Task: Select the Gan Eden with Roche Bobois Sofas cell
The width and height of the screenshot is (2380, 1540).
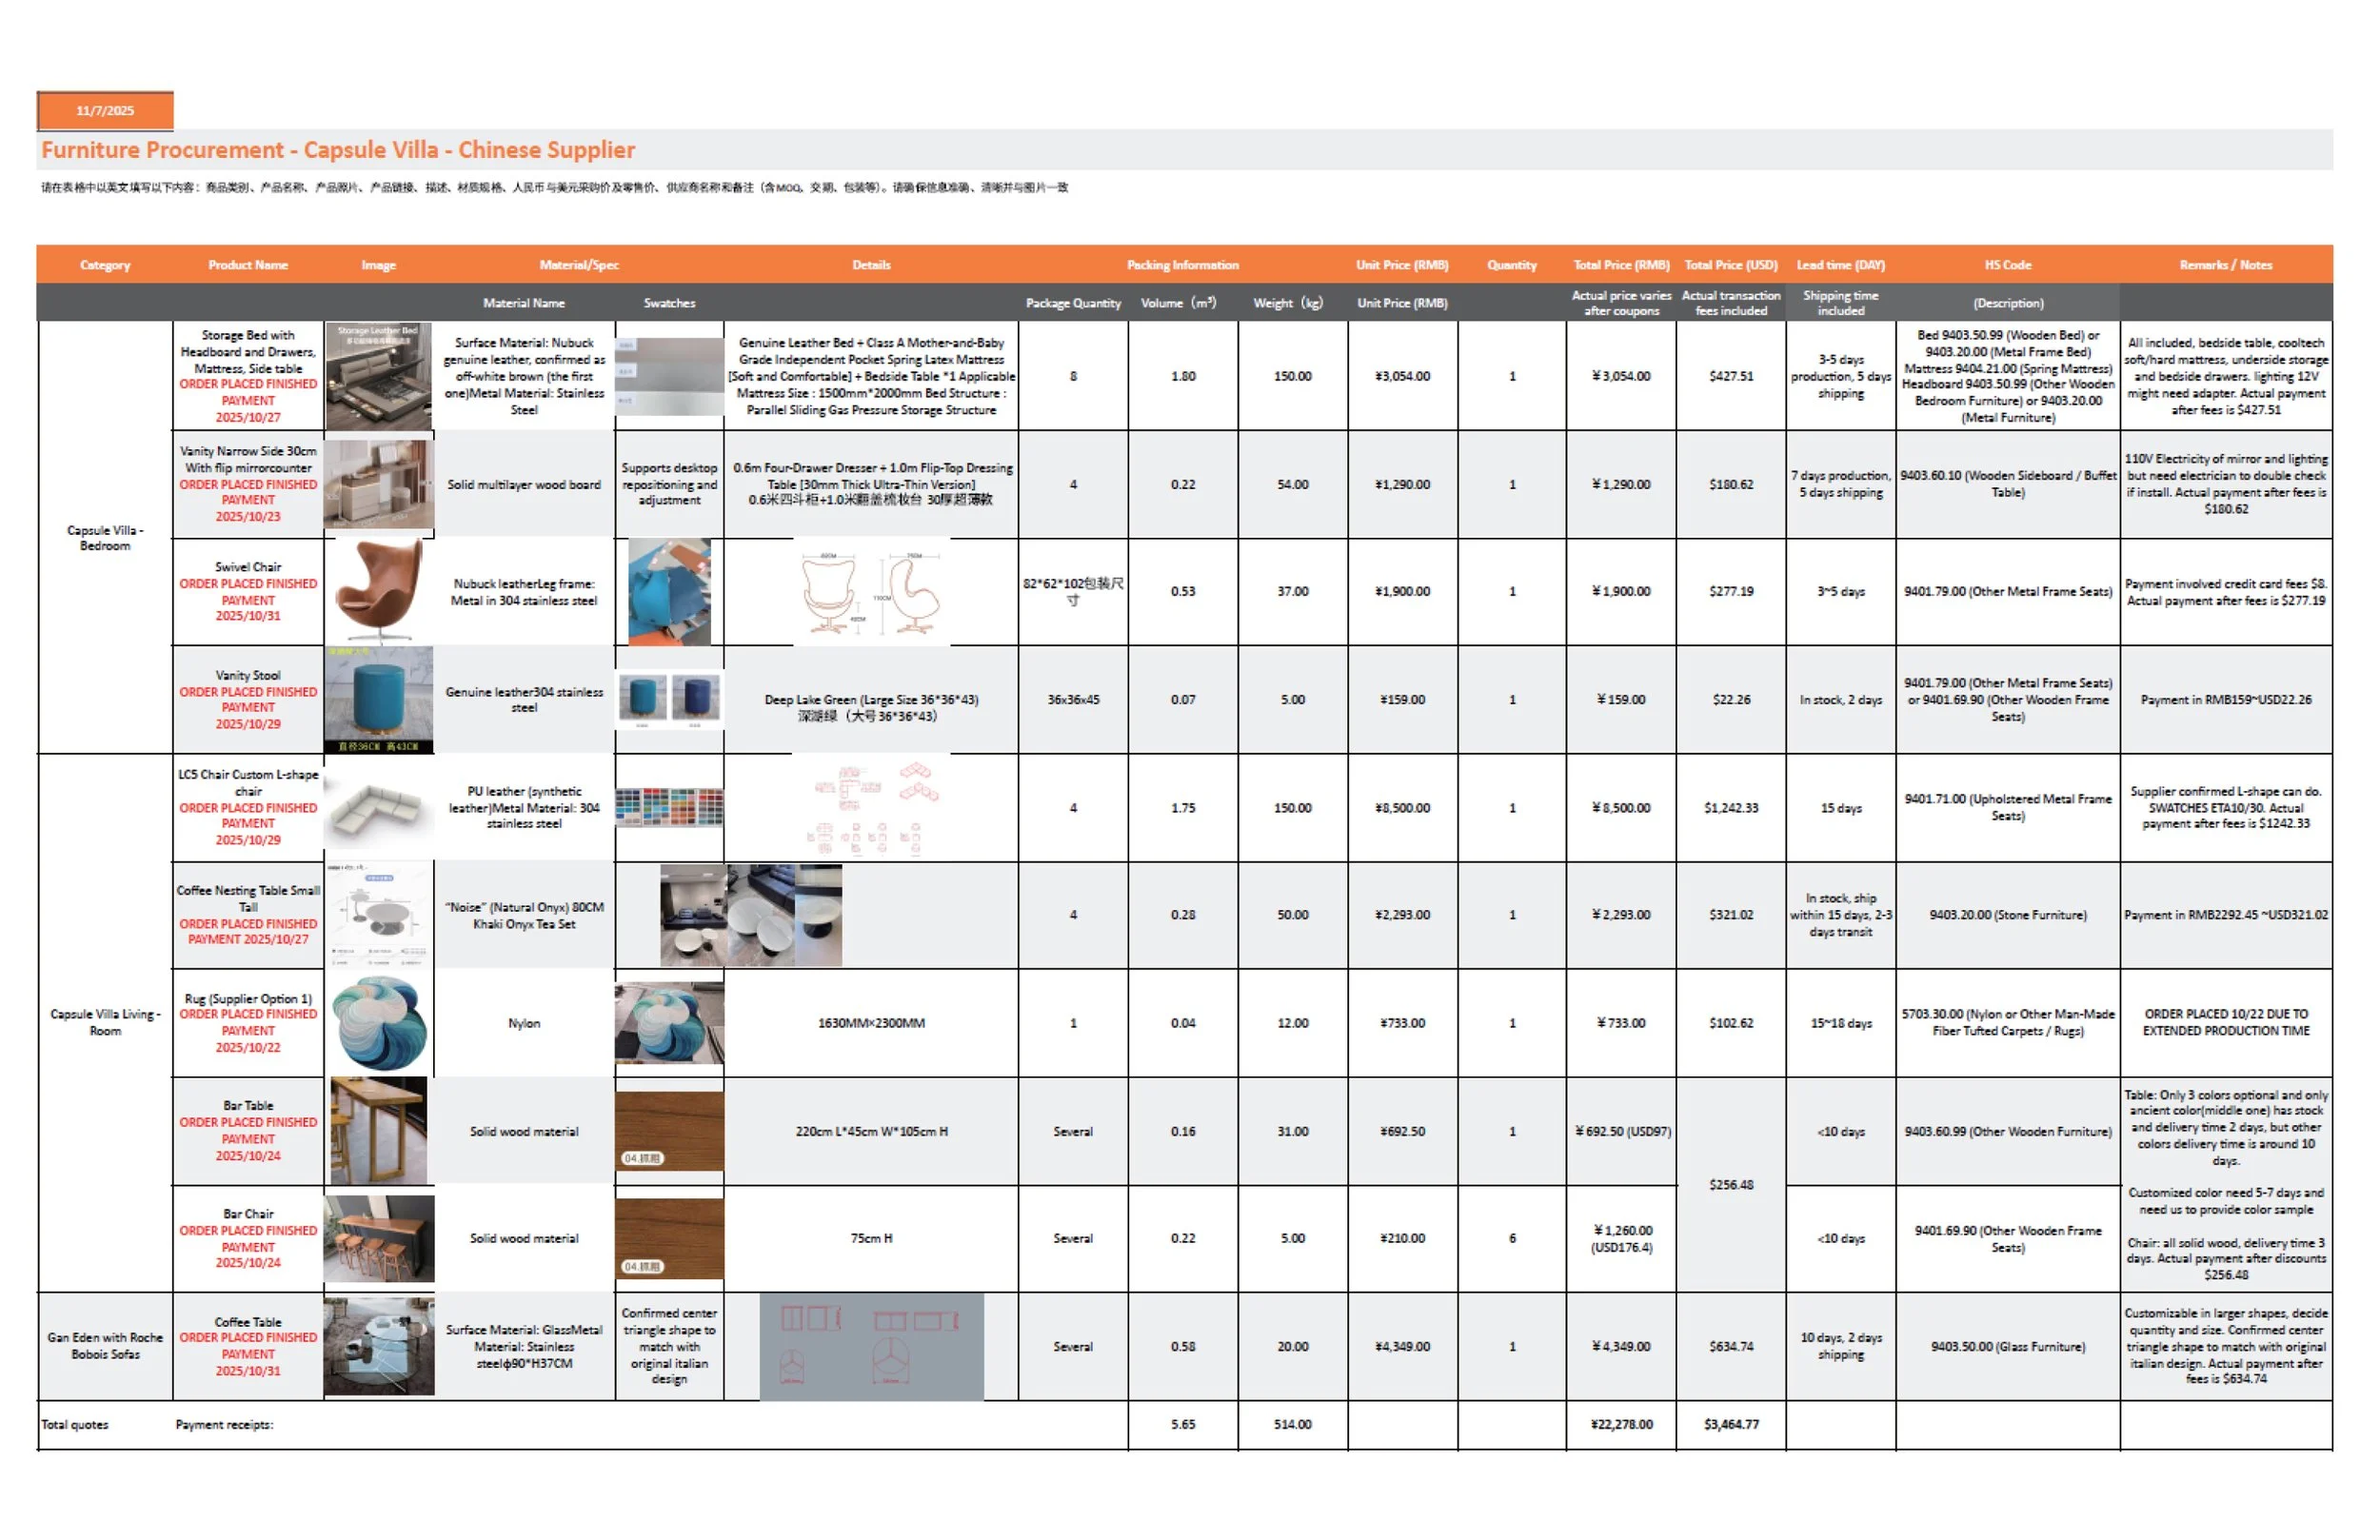Action: [x=105, y=1346]
